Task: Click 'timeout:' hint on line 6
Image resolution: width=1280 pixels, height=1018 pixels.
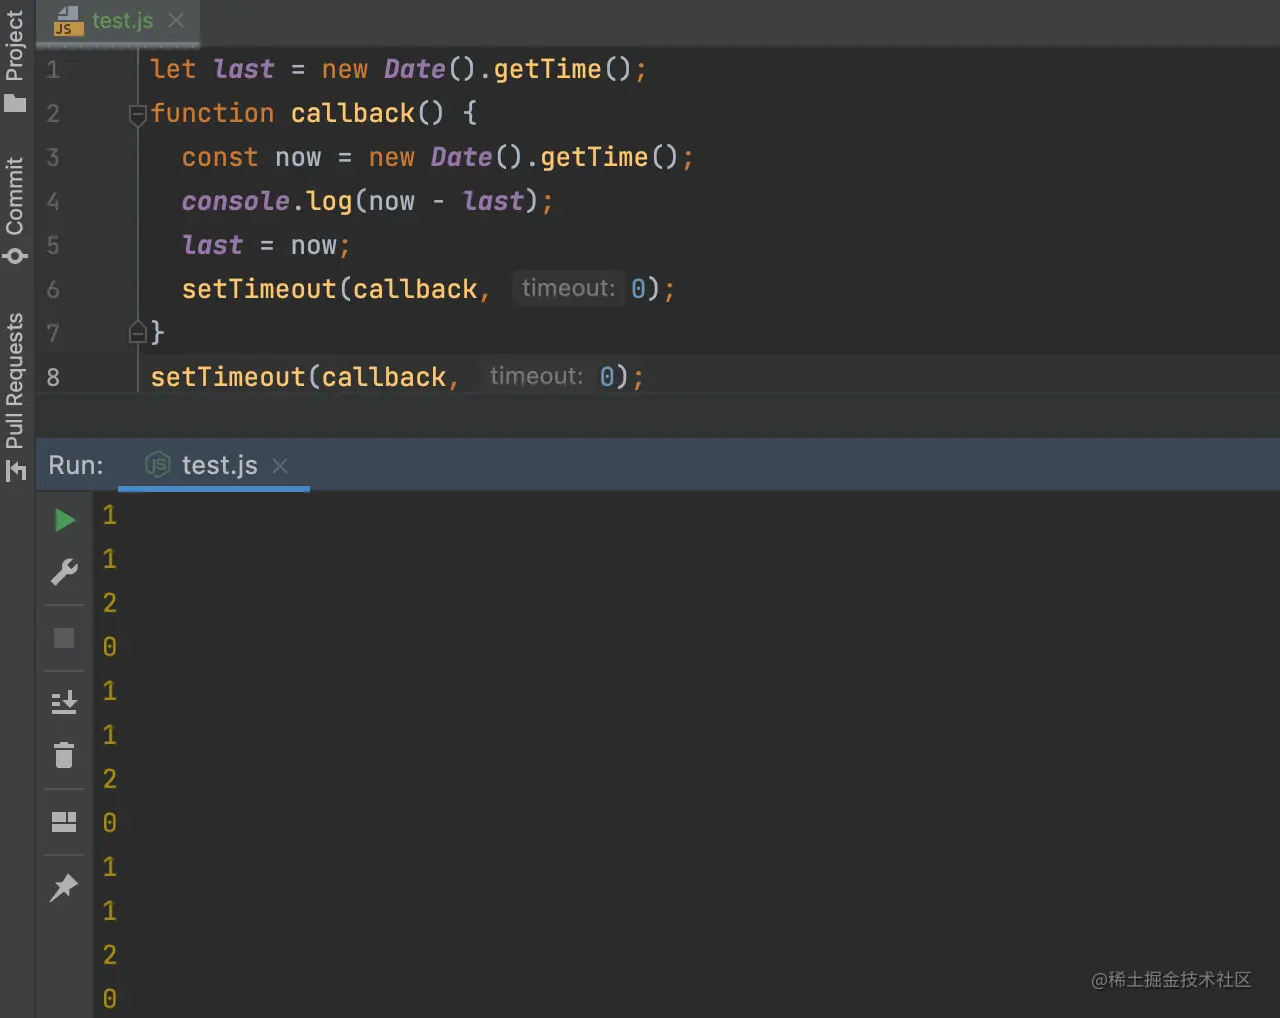Action: tap(568, 288)
